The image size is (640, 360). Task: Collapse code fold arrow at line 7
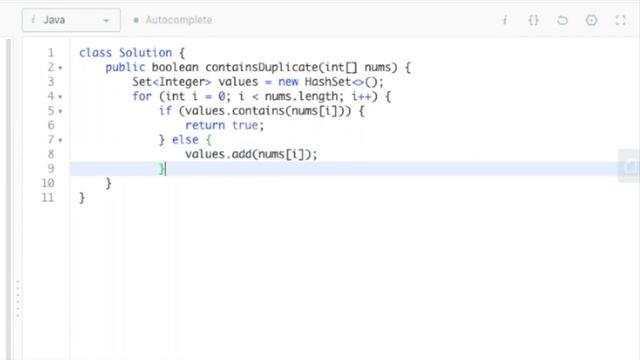pos(60,140)
